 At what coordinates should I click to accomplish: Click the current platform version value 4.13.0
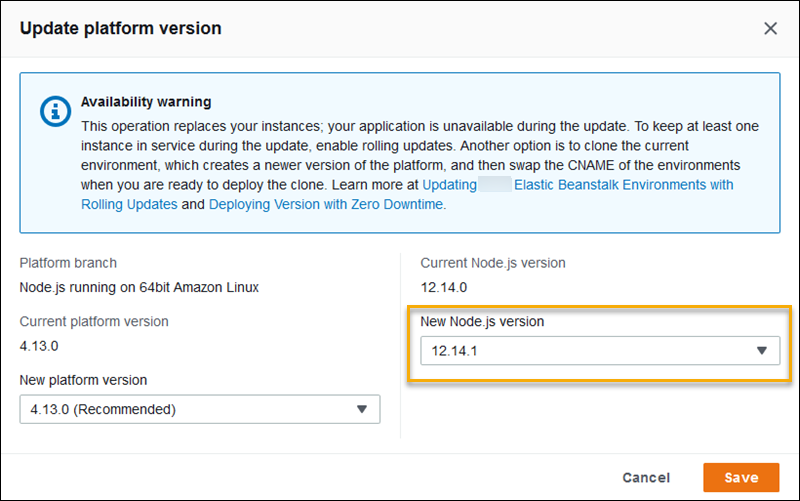coord(40,345)
